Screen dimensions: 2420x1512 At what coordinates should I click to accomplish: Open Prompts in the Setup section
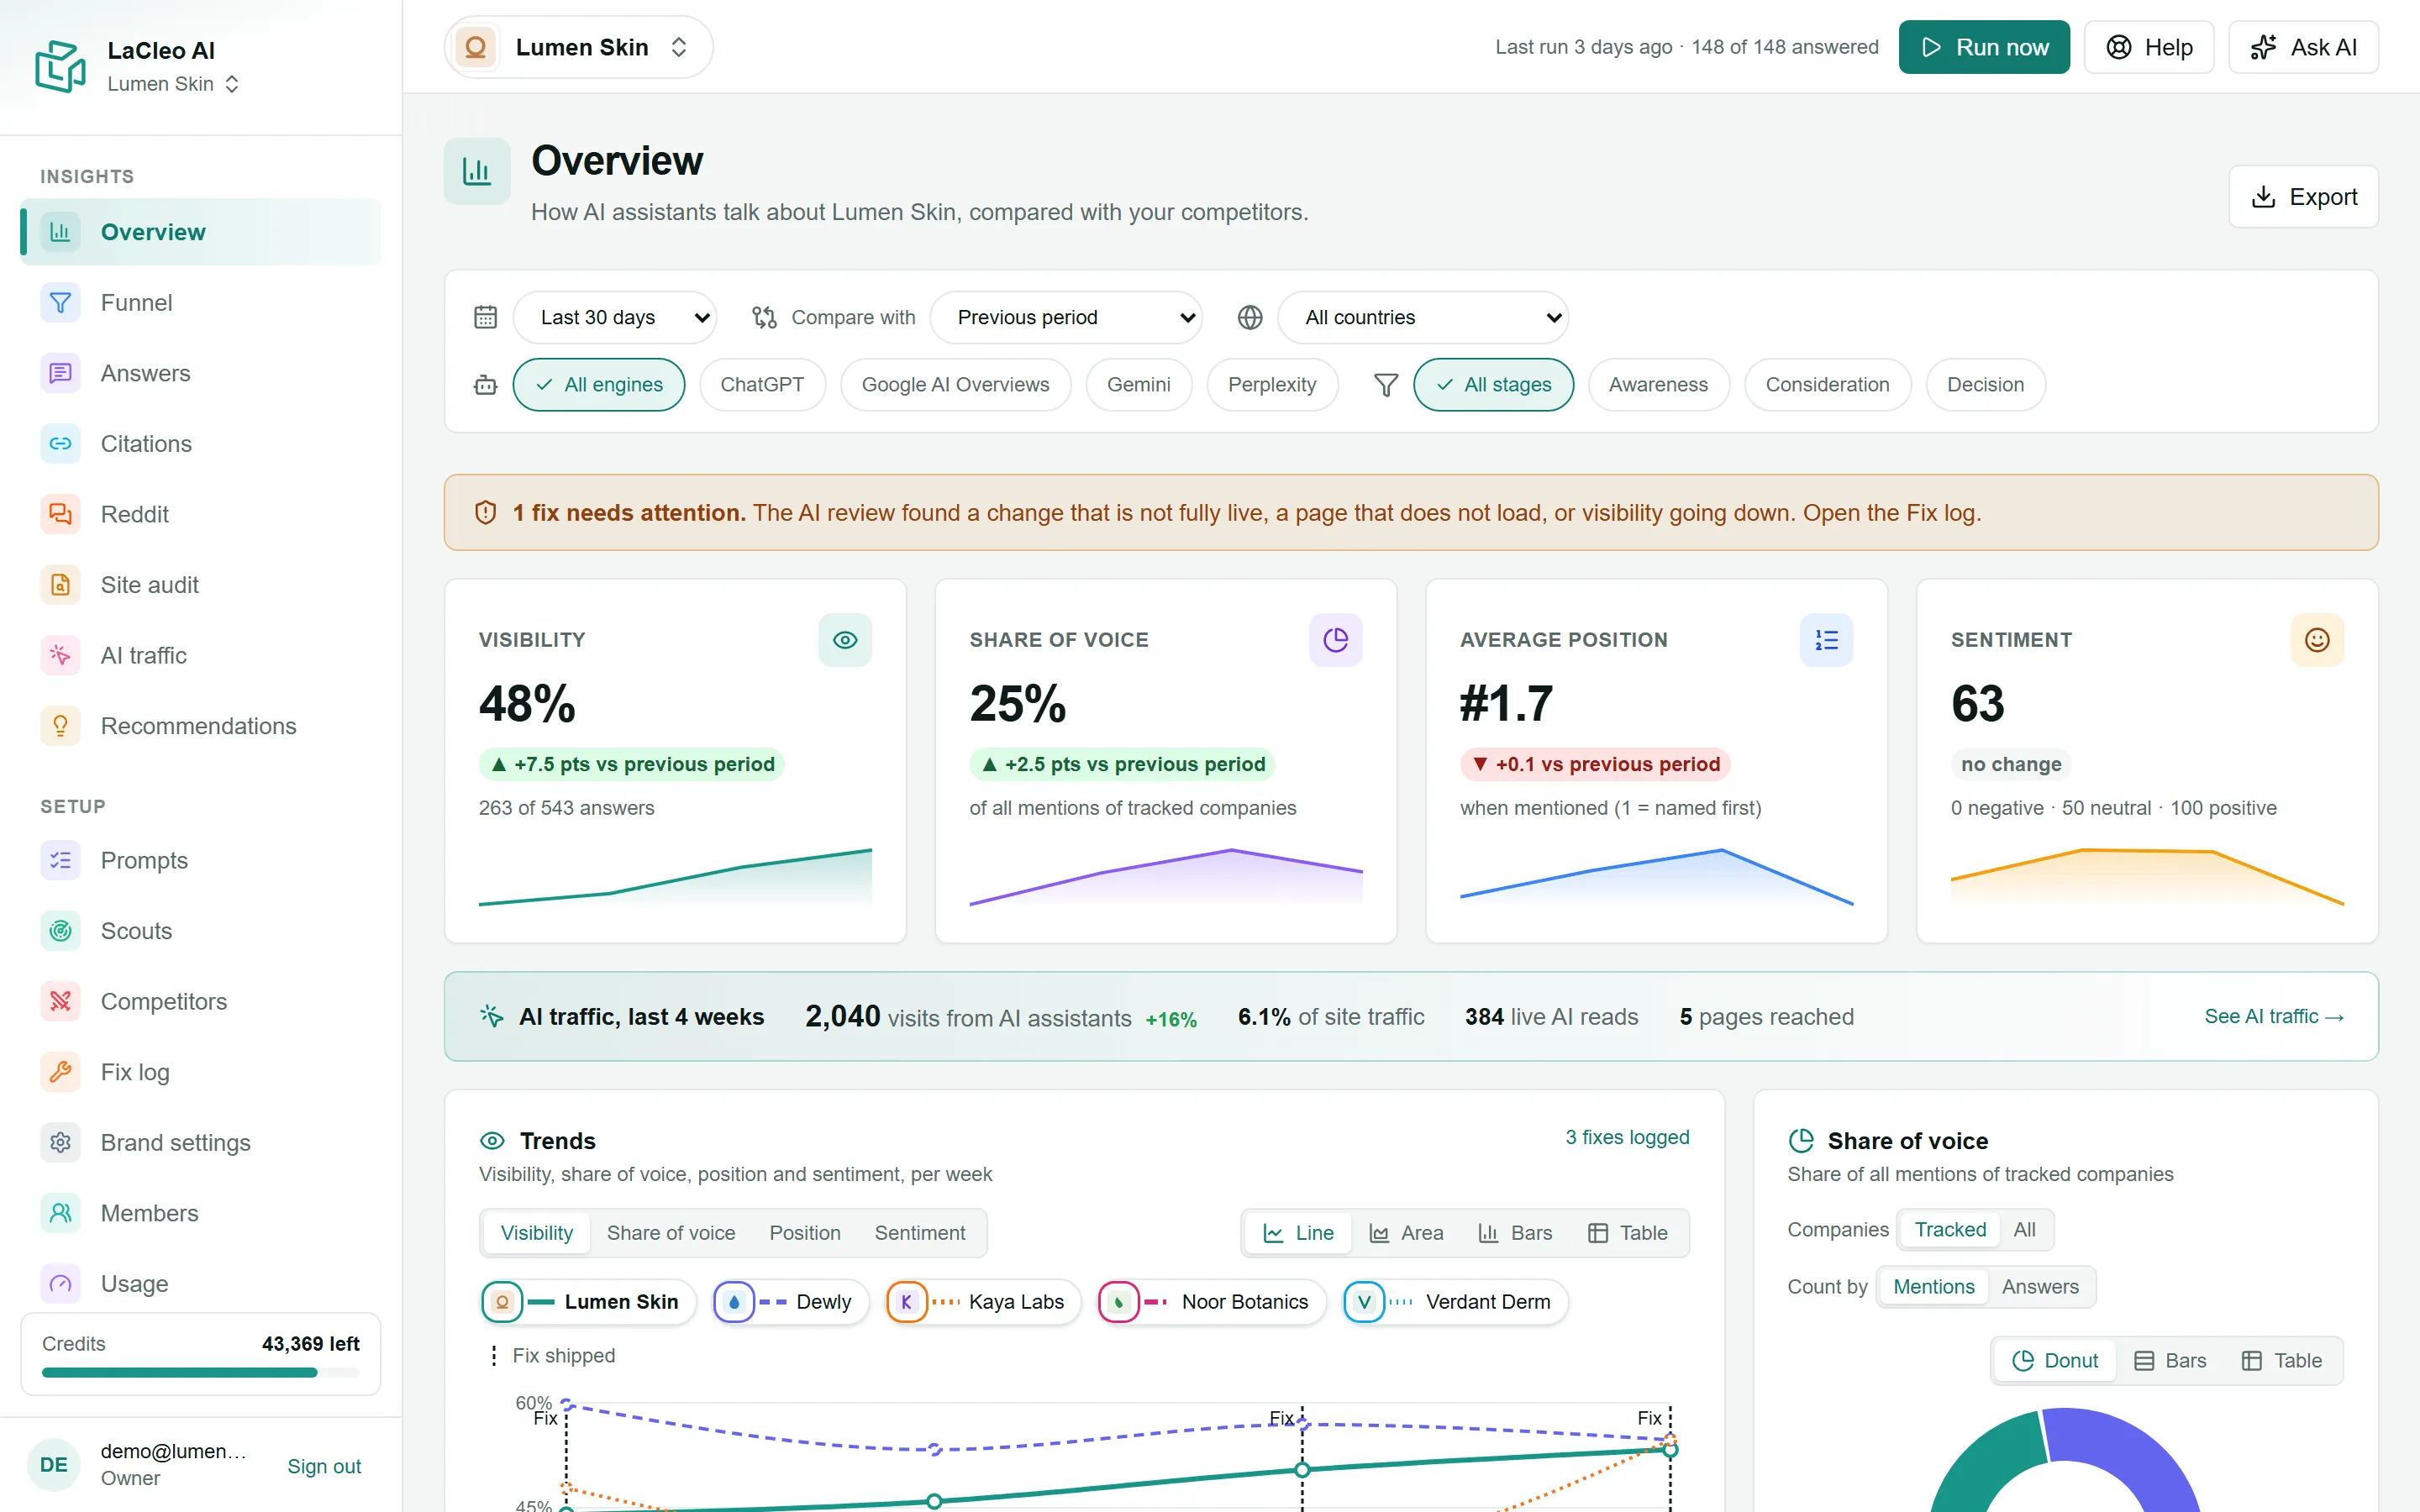pos(200,860)
